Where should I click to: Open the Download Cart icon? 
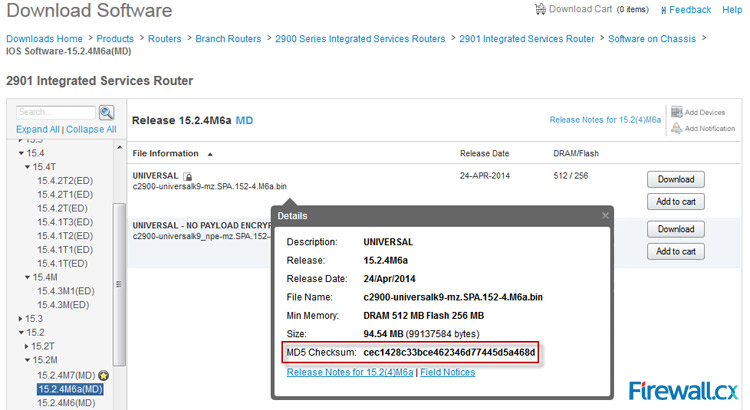(541, 9)
